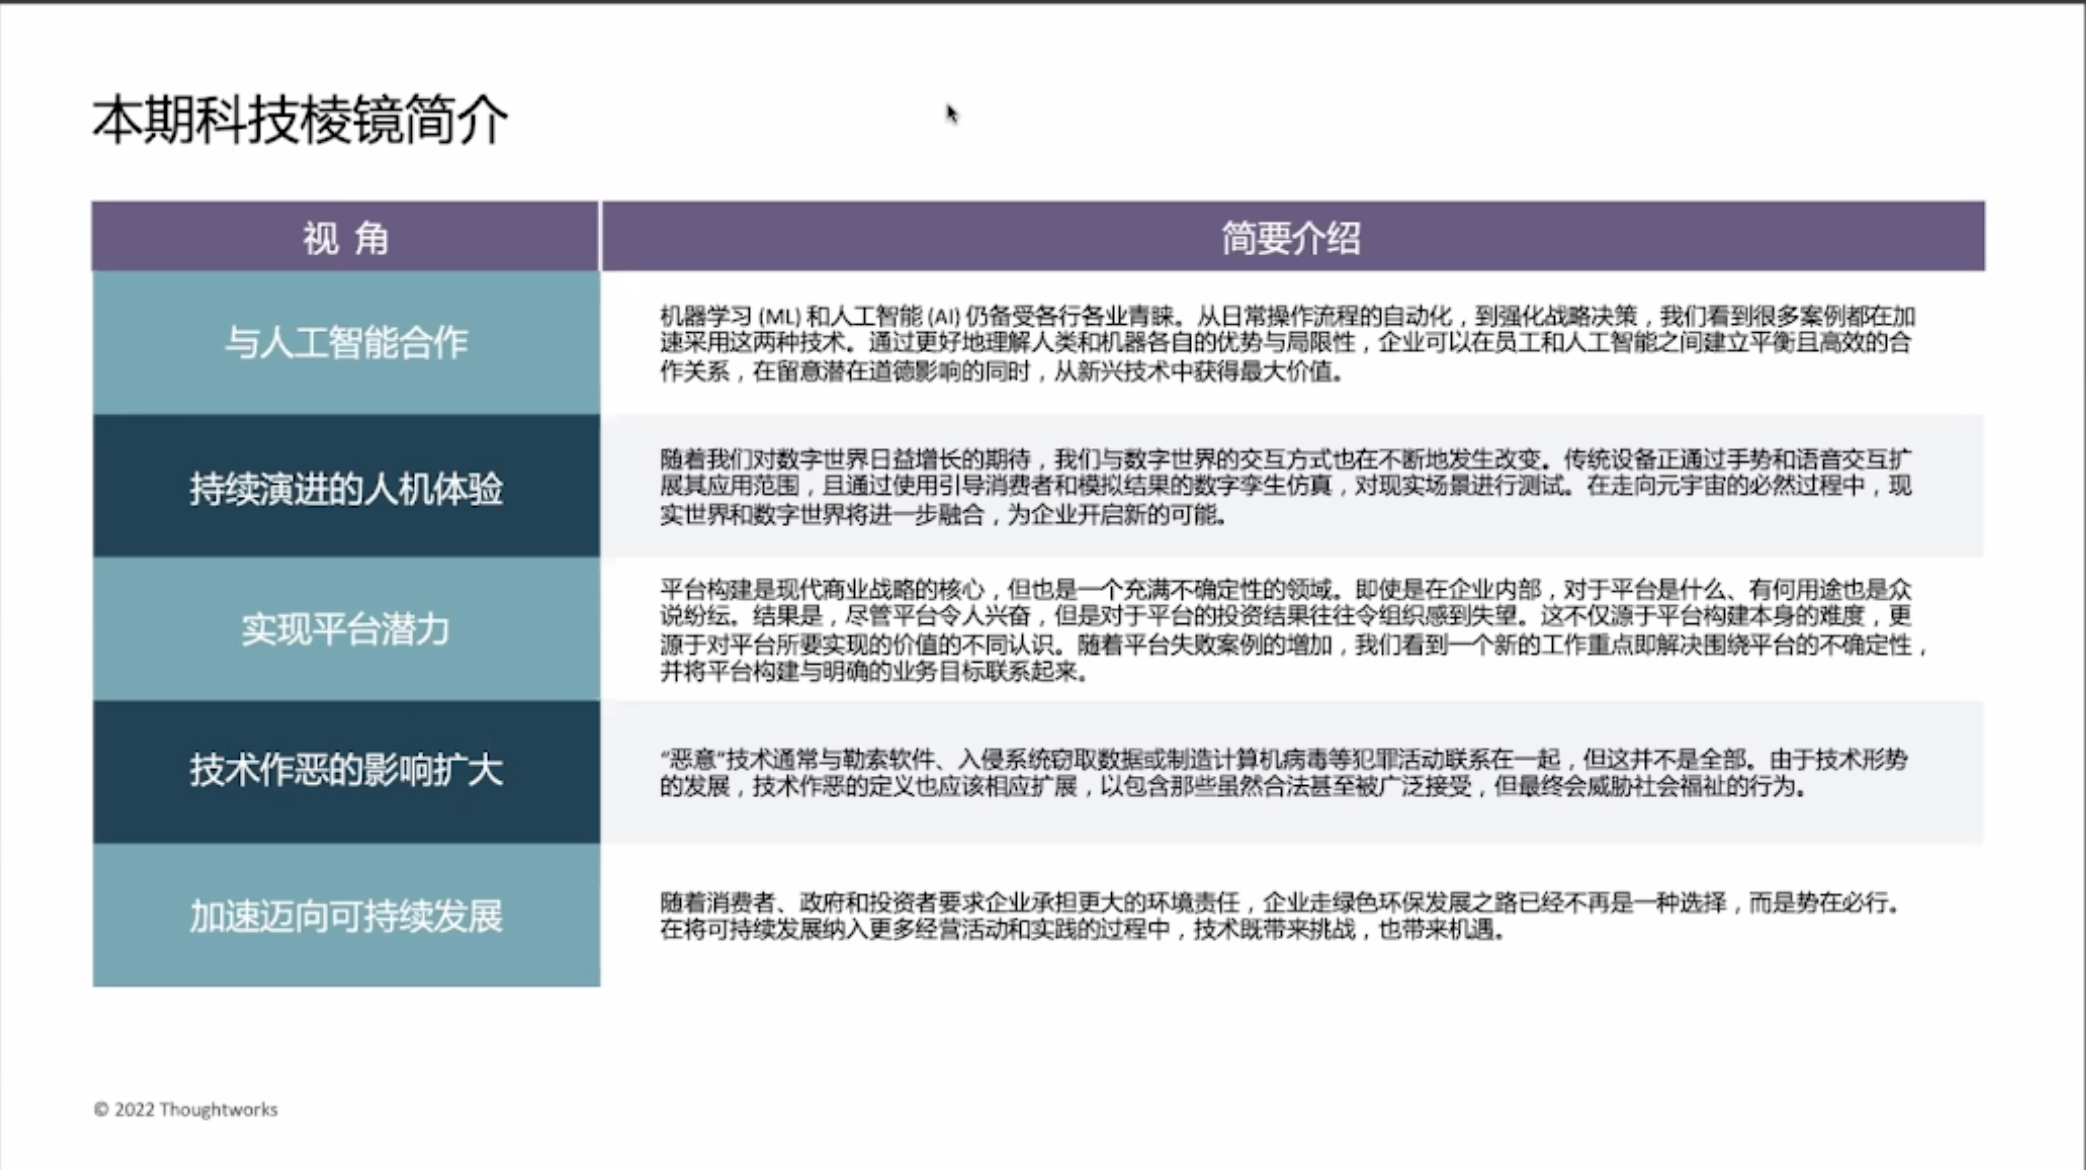Click the word 勒索软件 in the fourth description
Image resolution: width=2086 pixels, height=1170 pixels.
[x=888, y=760]
